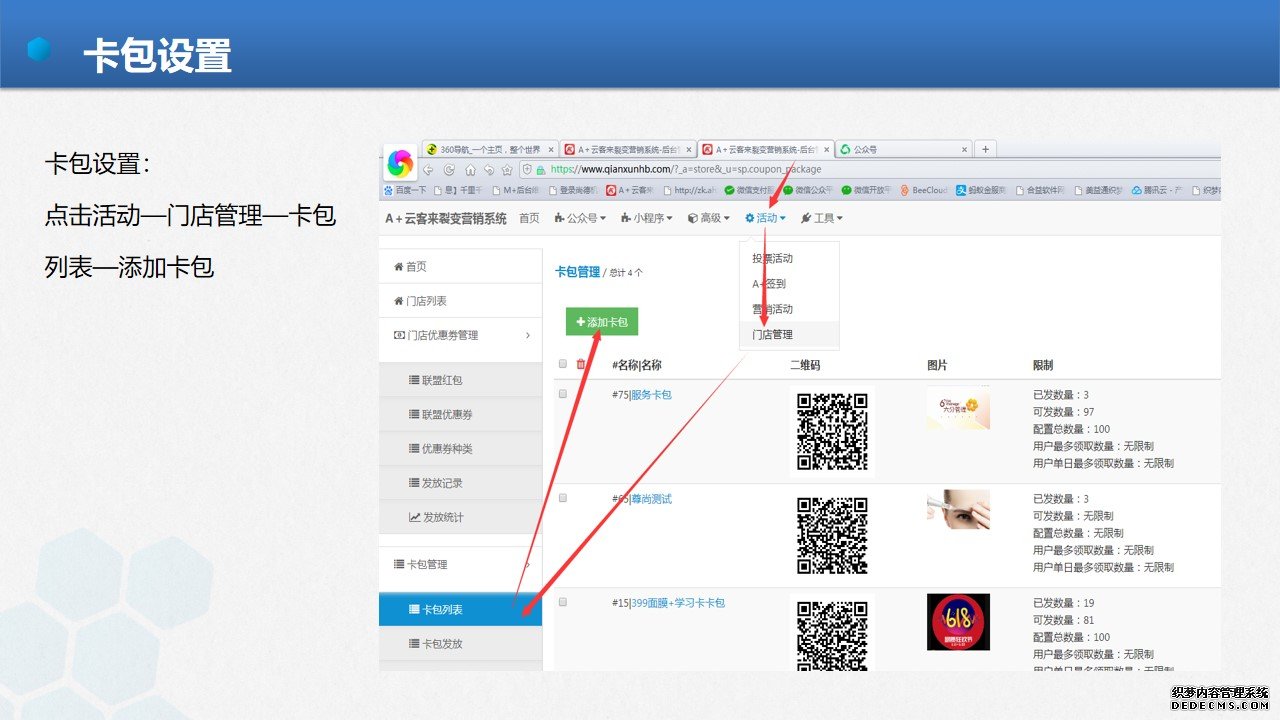1280x720 pixels.
Task: Open 门店列表 in the left sidebar
Action: (x=461, y=301)
